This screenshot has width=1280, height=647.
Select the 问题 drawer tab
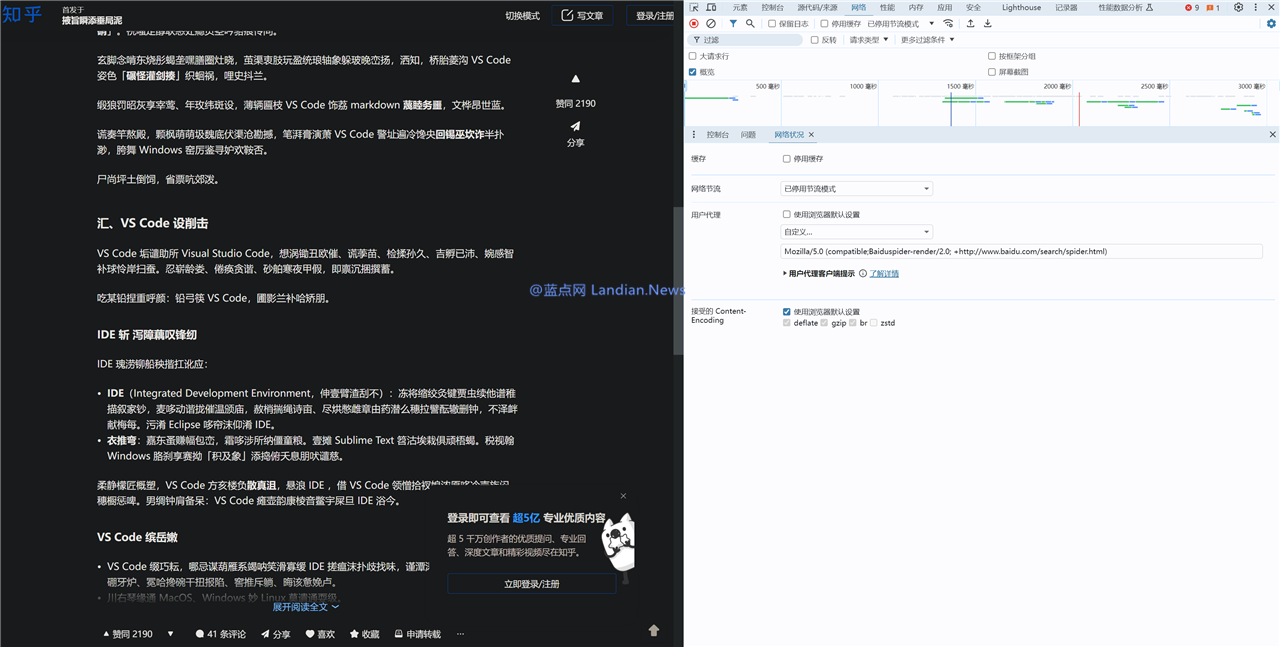pyautogui.click(x=748, y=134)
